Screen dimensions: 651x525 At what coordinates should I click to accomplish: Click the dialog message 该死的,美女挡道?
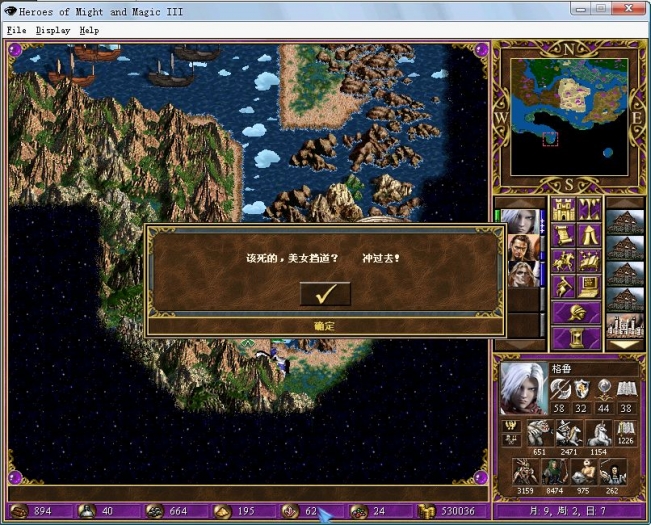point(292,259)
